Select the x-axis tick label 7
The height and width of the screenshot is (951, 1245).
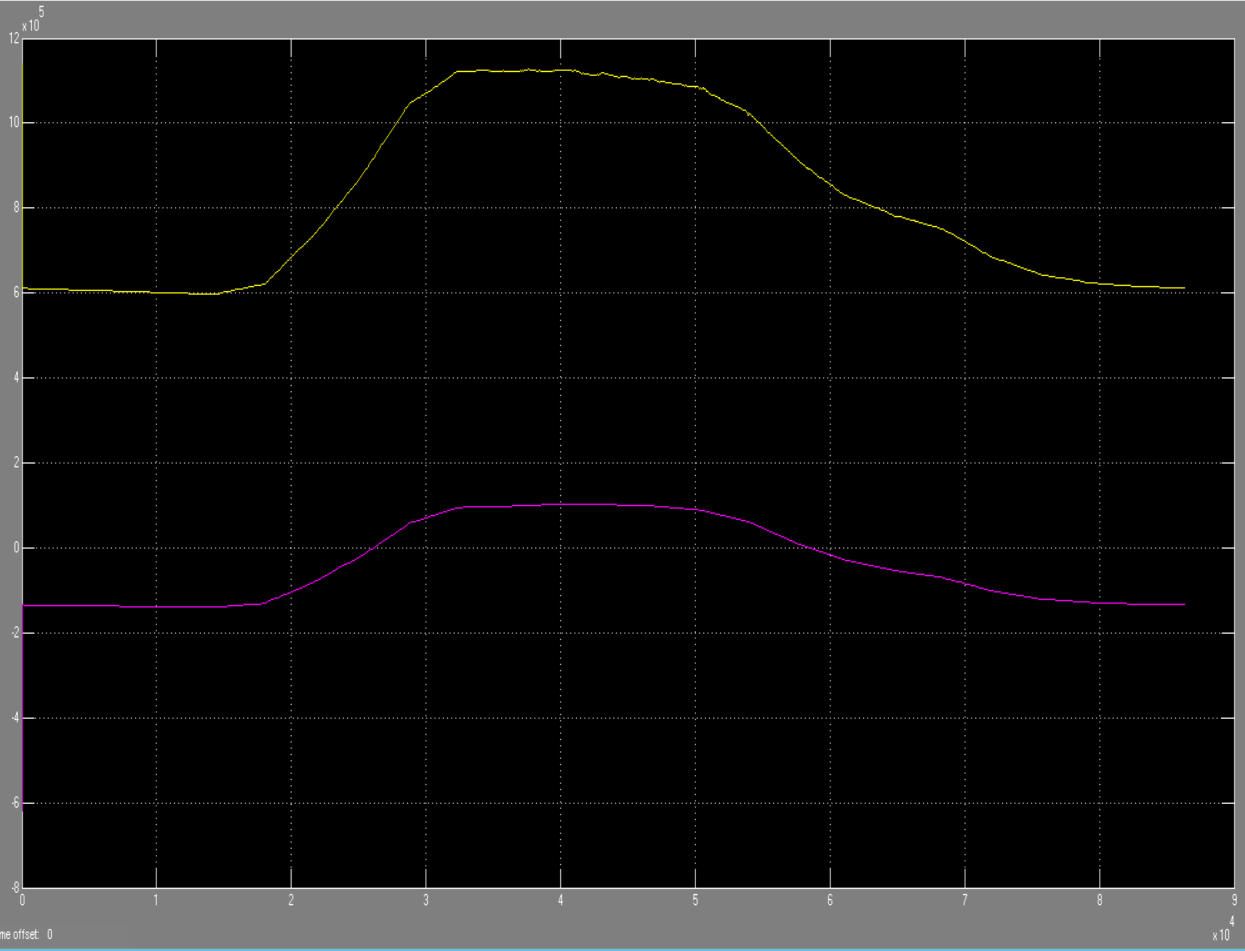pos(965,898)
